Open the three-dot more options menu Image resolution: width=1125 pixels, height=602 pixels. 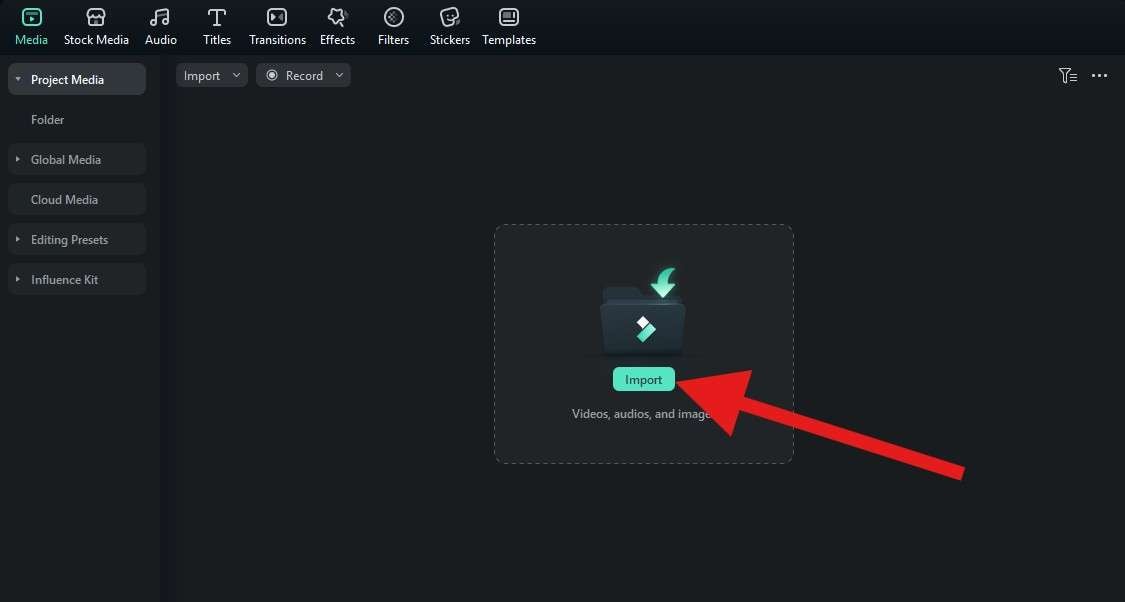point(1099,75)
